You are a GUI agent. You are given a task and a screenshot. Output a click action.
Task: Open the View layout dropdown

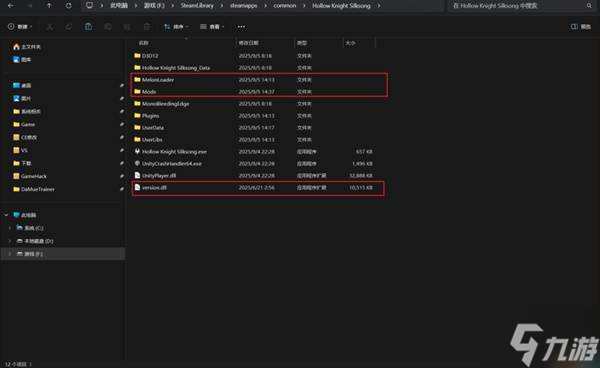[x=212, y=26]
